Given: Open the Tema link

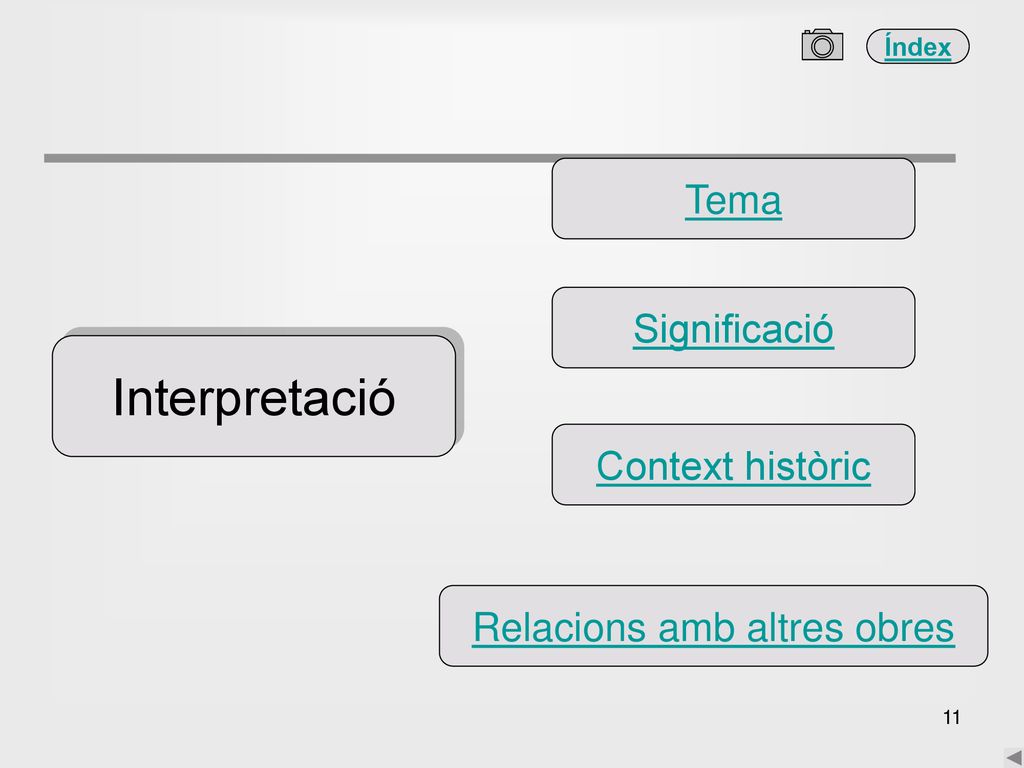Looking at the screenshot, I should click(x=733, y=200).
